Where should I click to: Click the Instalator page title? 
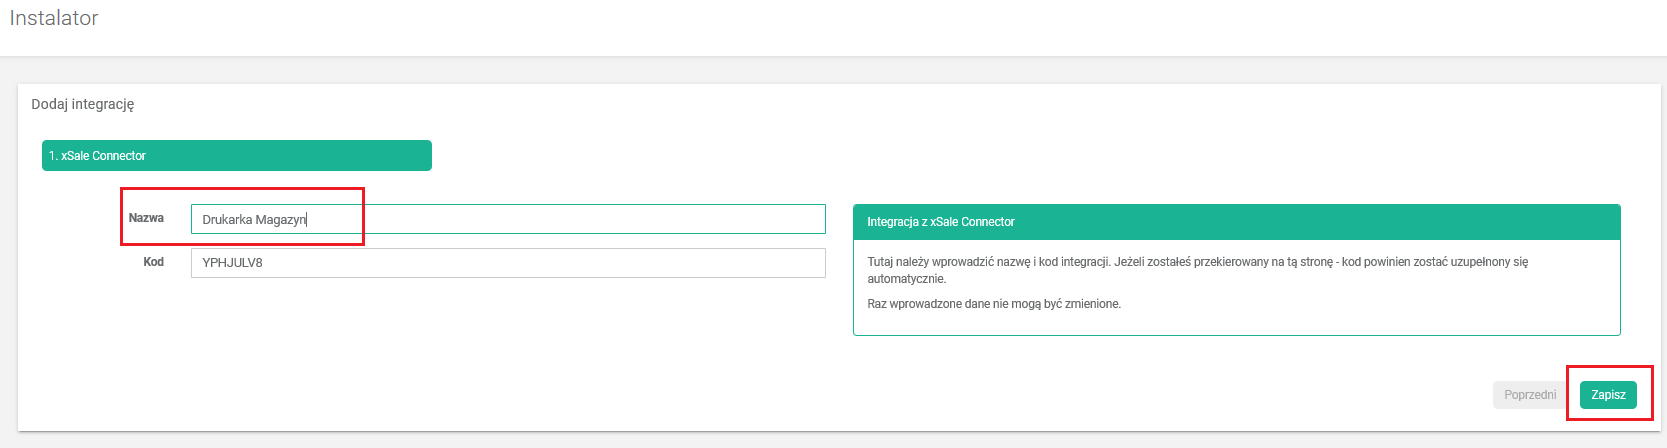click(x=54, y=18)
